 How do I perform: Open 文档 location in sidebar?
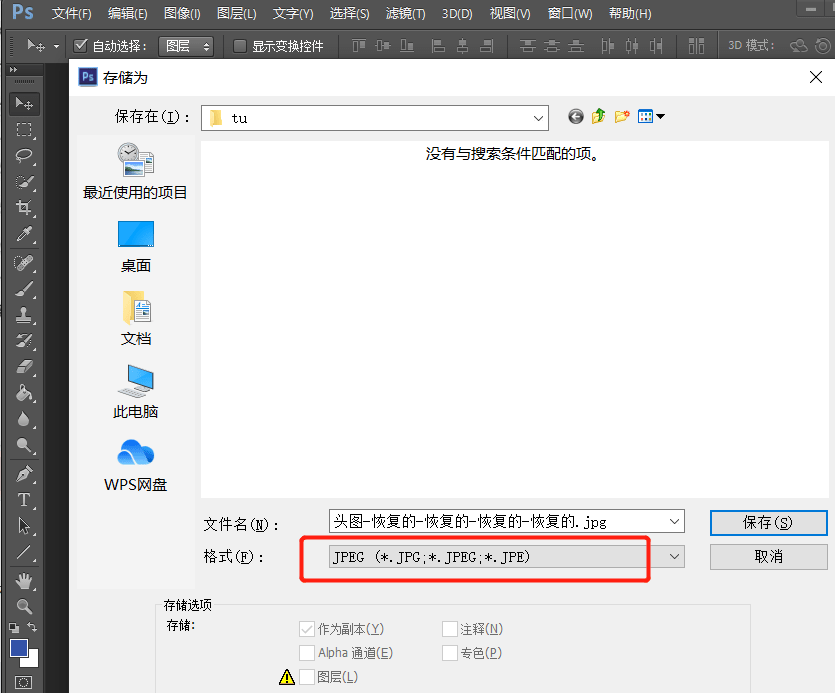[x=135, y=319]
